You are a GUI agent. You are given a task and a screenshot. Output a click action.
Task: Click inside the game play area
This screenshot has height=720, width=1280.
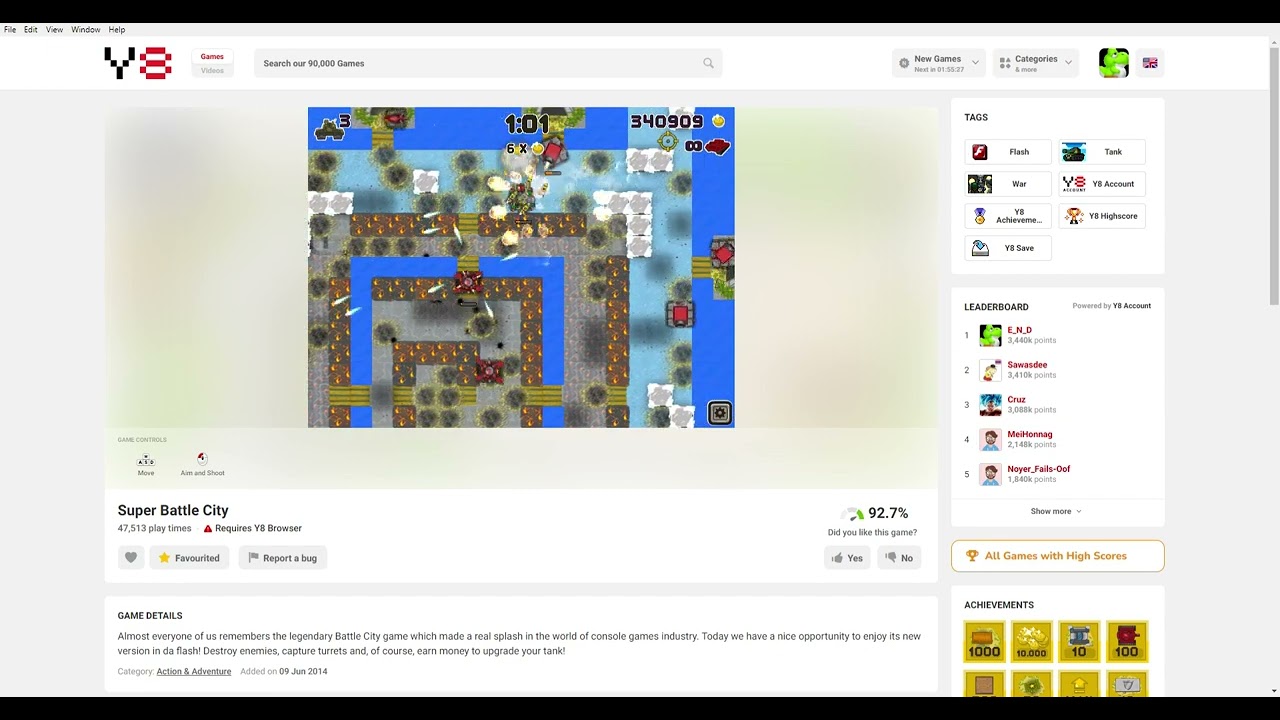click(521, 267)
